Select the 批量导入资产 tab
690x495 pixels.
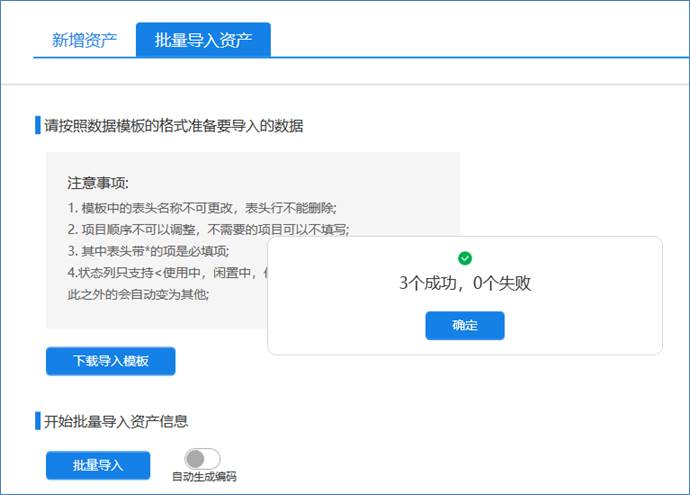click(203, 41)
